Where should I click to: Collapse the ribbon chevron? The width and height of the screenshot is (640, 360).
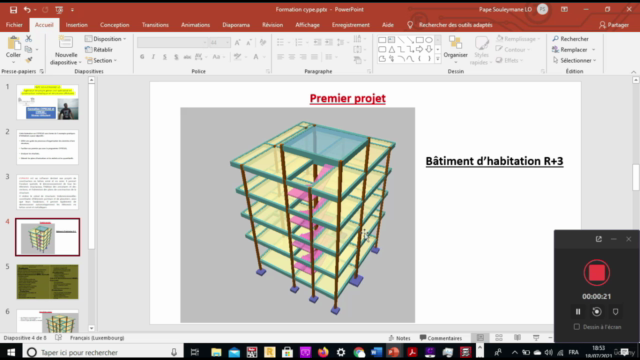(x=633, y=72)
